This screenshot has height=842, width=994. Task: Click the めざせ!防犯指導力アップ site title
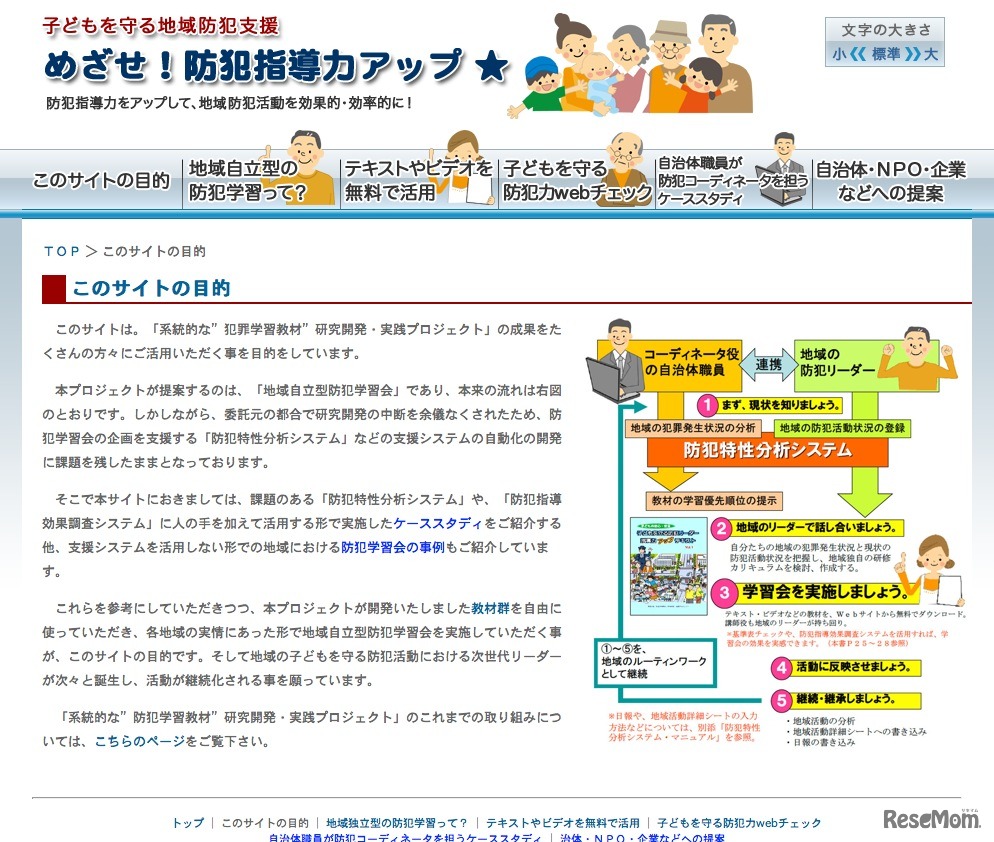coord(254,66)
